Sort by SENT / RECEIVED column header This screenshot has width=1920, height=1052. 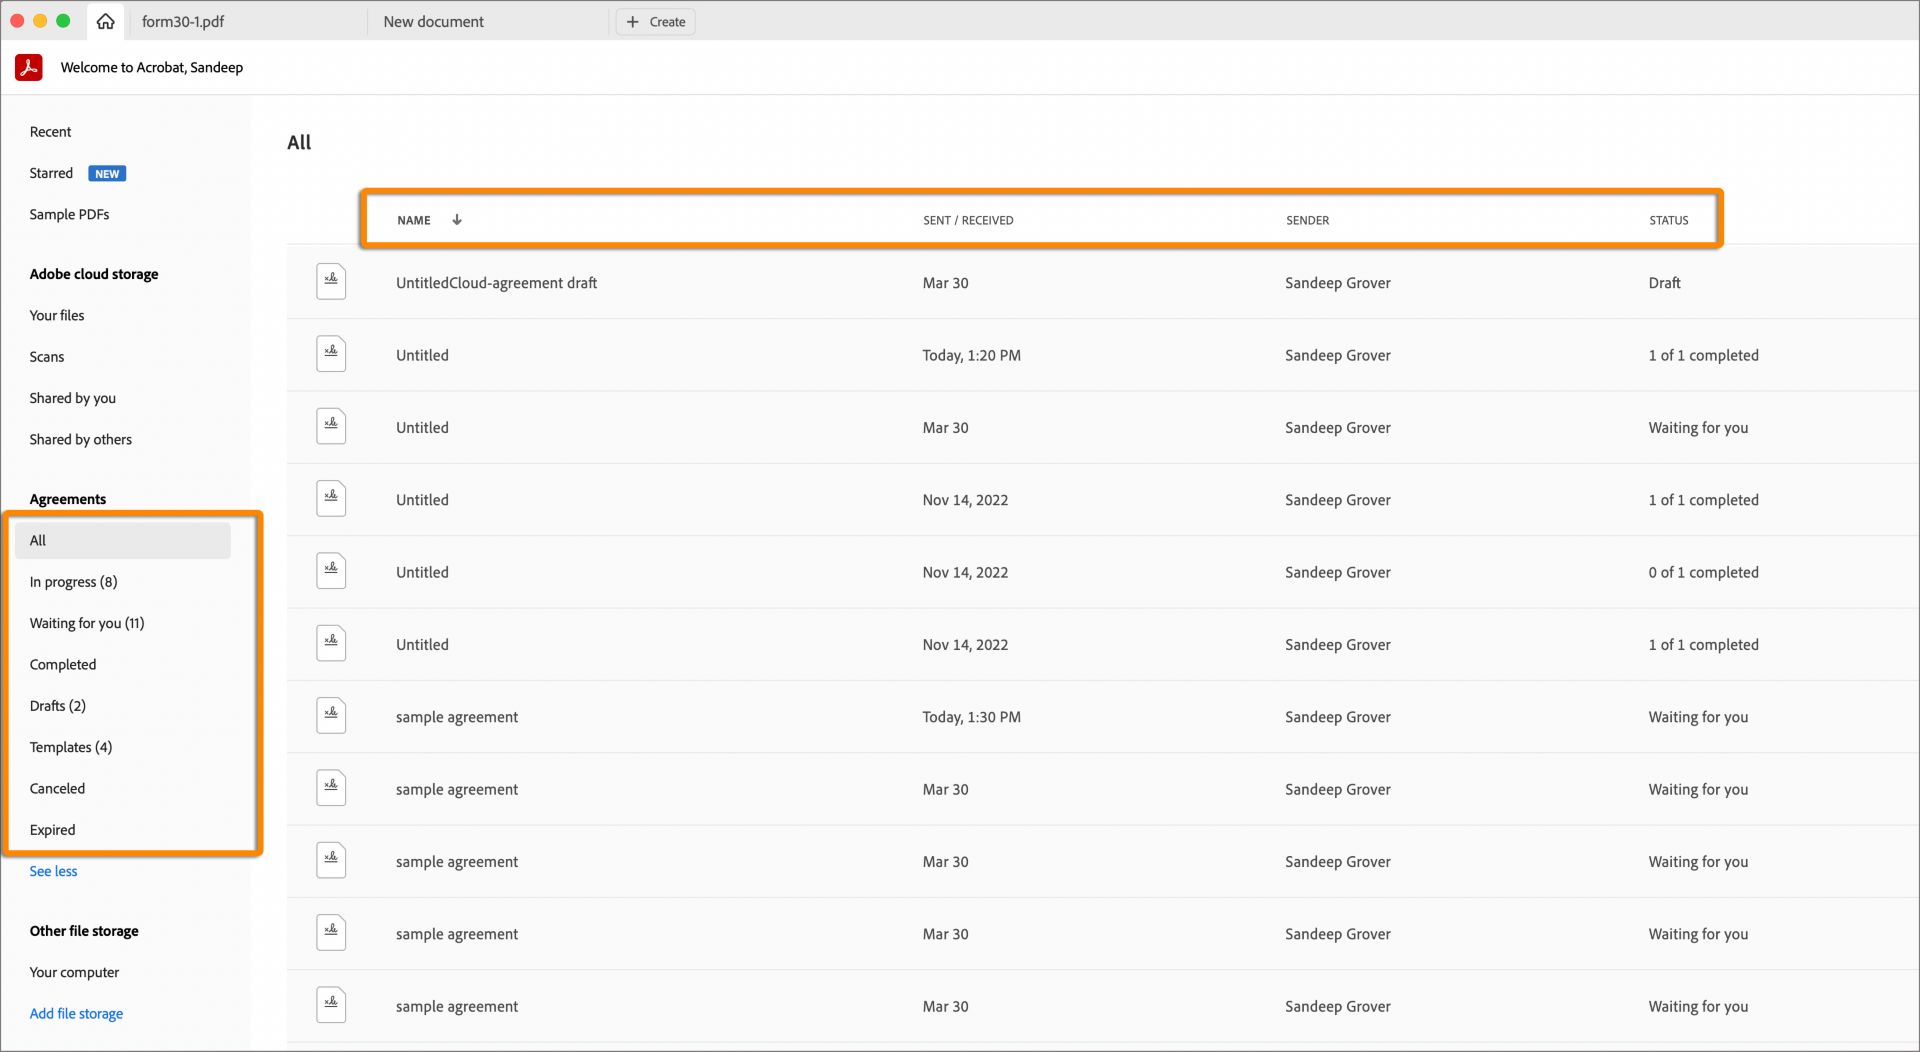point(967,220)
